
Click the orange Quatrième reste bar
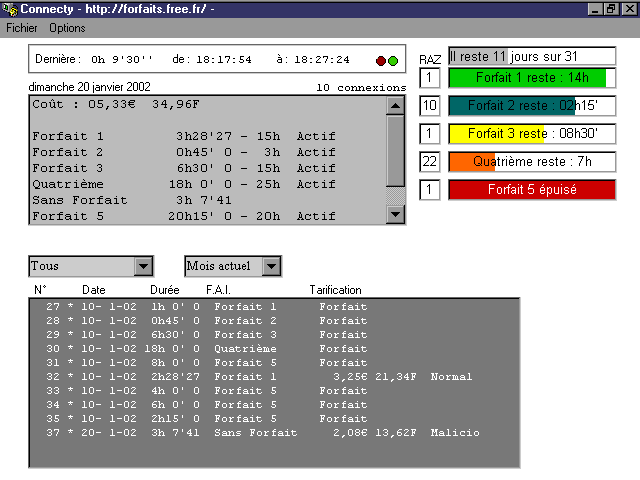[532, 162]
